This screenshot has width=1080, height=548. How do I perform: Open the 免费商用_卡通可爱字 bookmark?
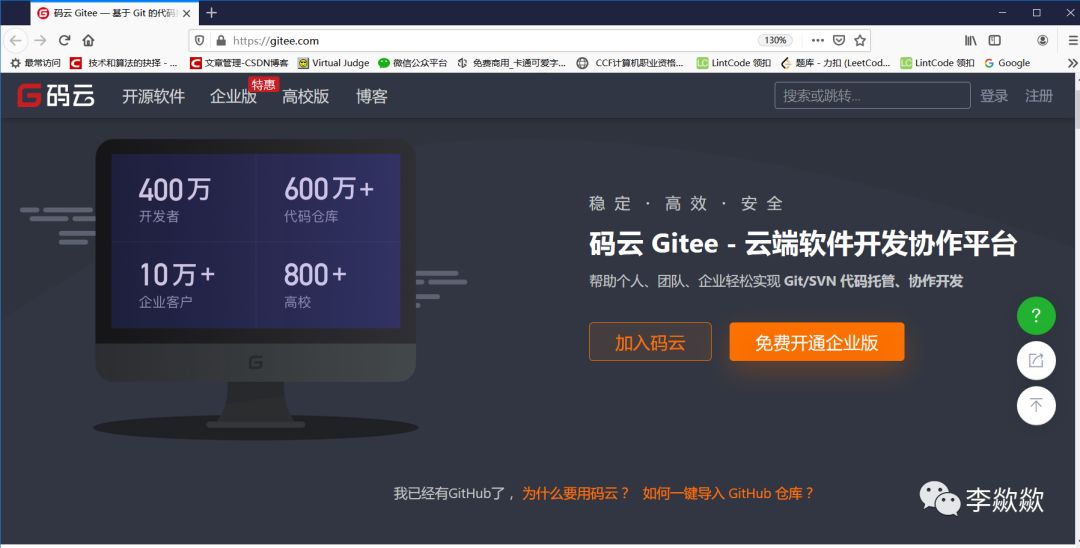click(512, 63)
